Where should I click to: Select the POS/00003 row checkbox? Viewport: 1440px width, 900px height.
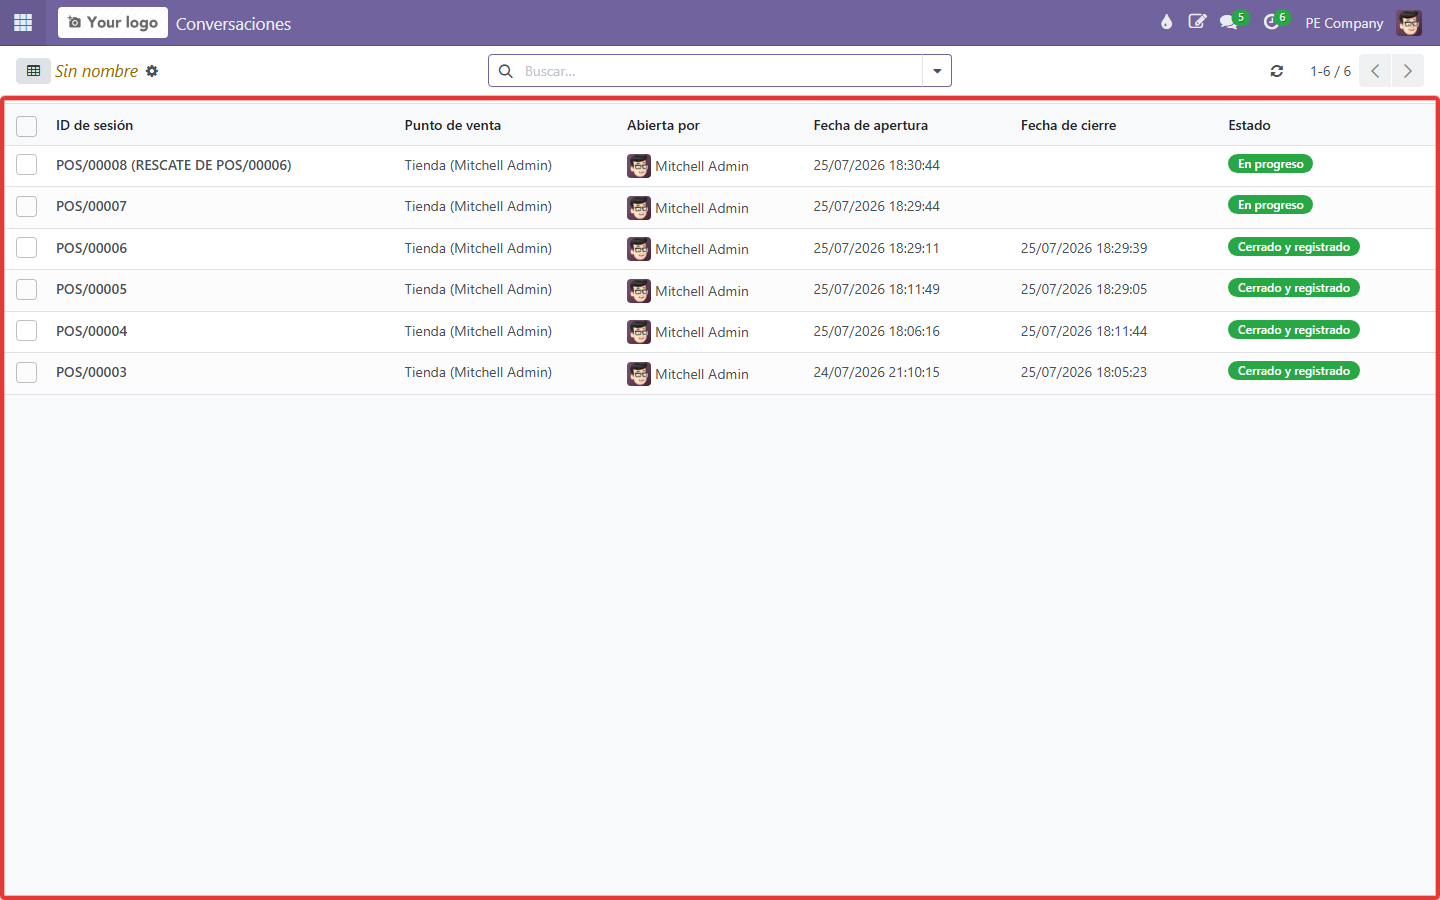27,372
